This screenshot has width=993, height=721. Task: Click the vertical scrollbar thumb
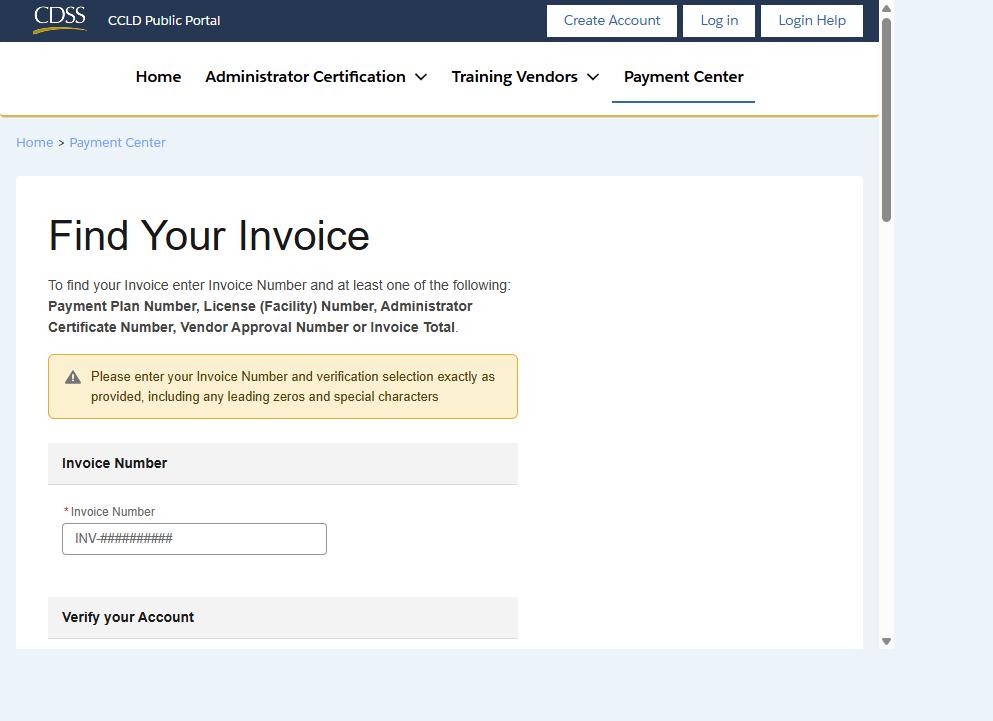(x=887, y=119)
